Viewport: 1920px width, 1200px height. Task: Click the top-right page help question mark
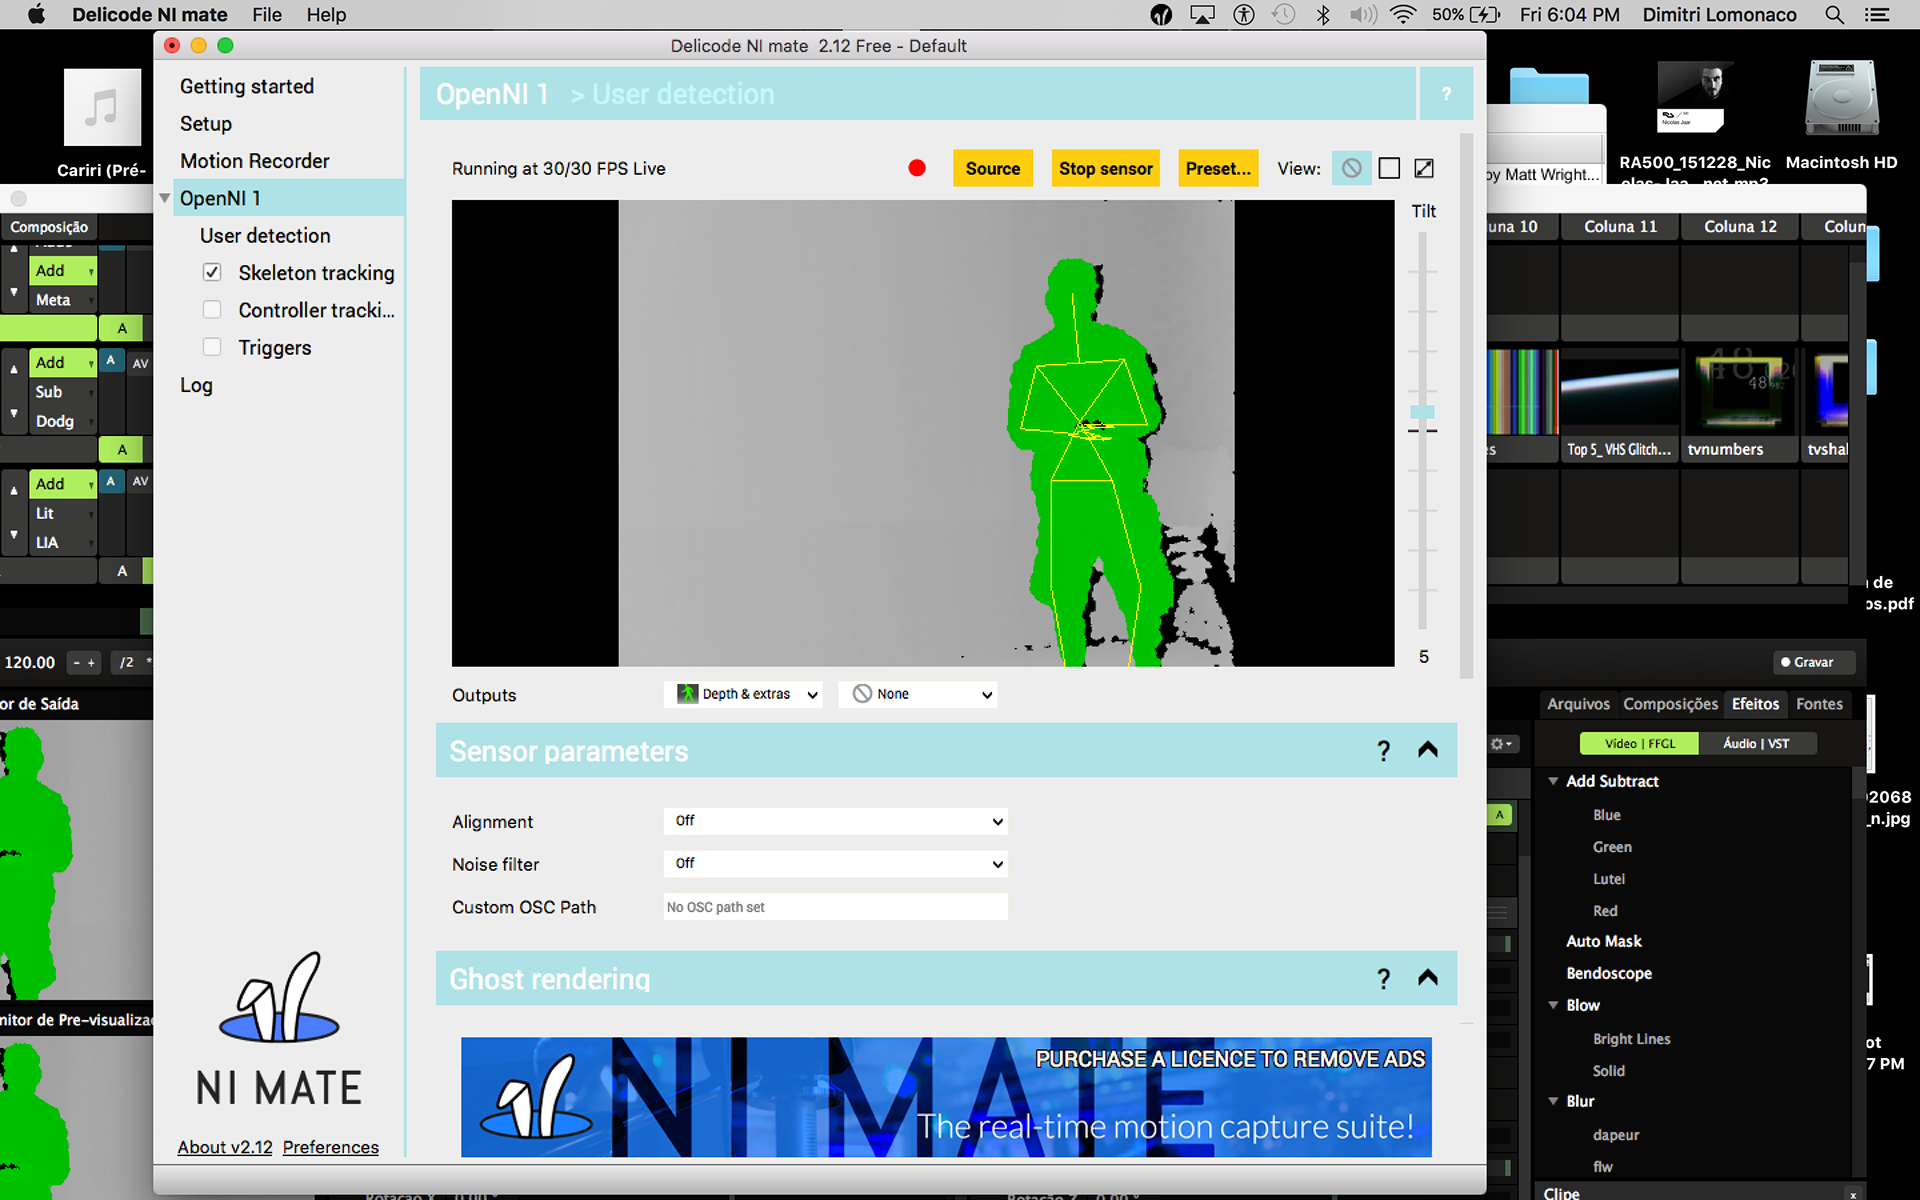click(x=1446, y=94)
